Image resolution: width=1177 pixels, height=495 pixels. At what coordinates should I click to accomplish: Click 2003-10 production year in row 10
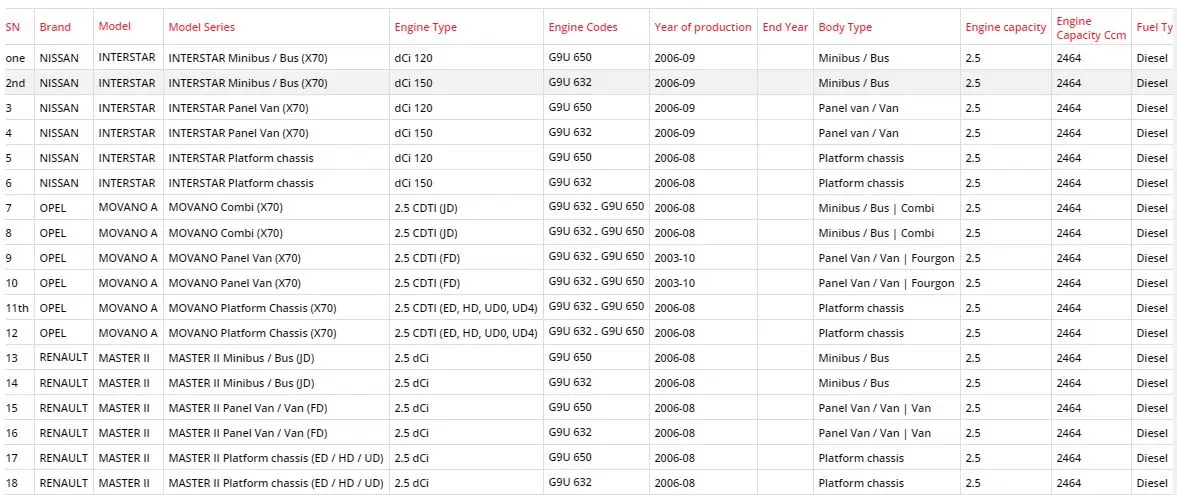click(x=675, y=283)
